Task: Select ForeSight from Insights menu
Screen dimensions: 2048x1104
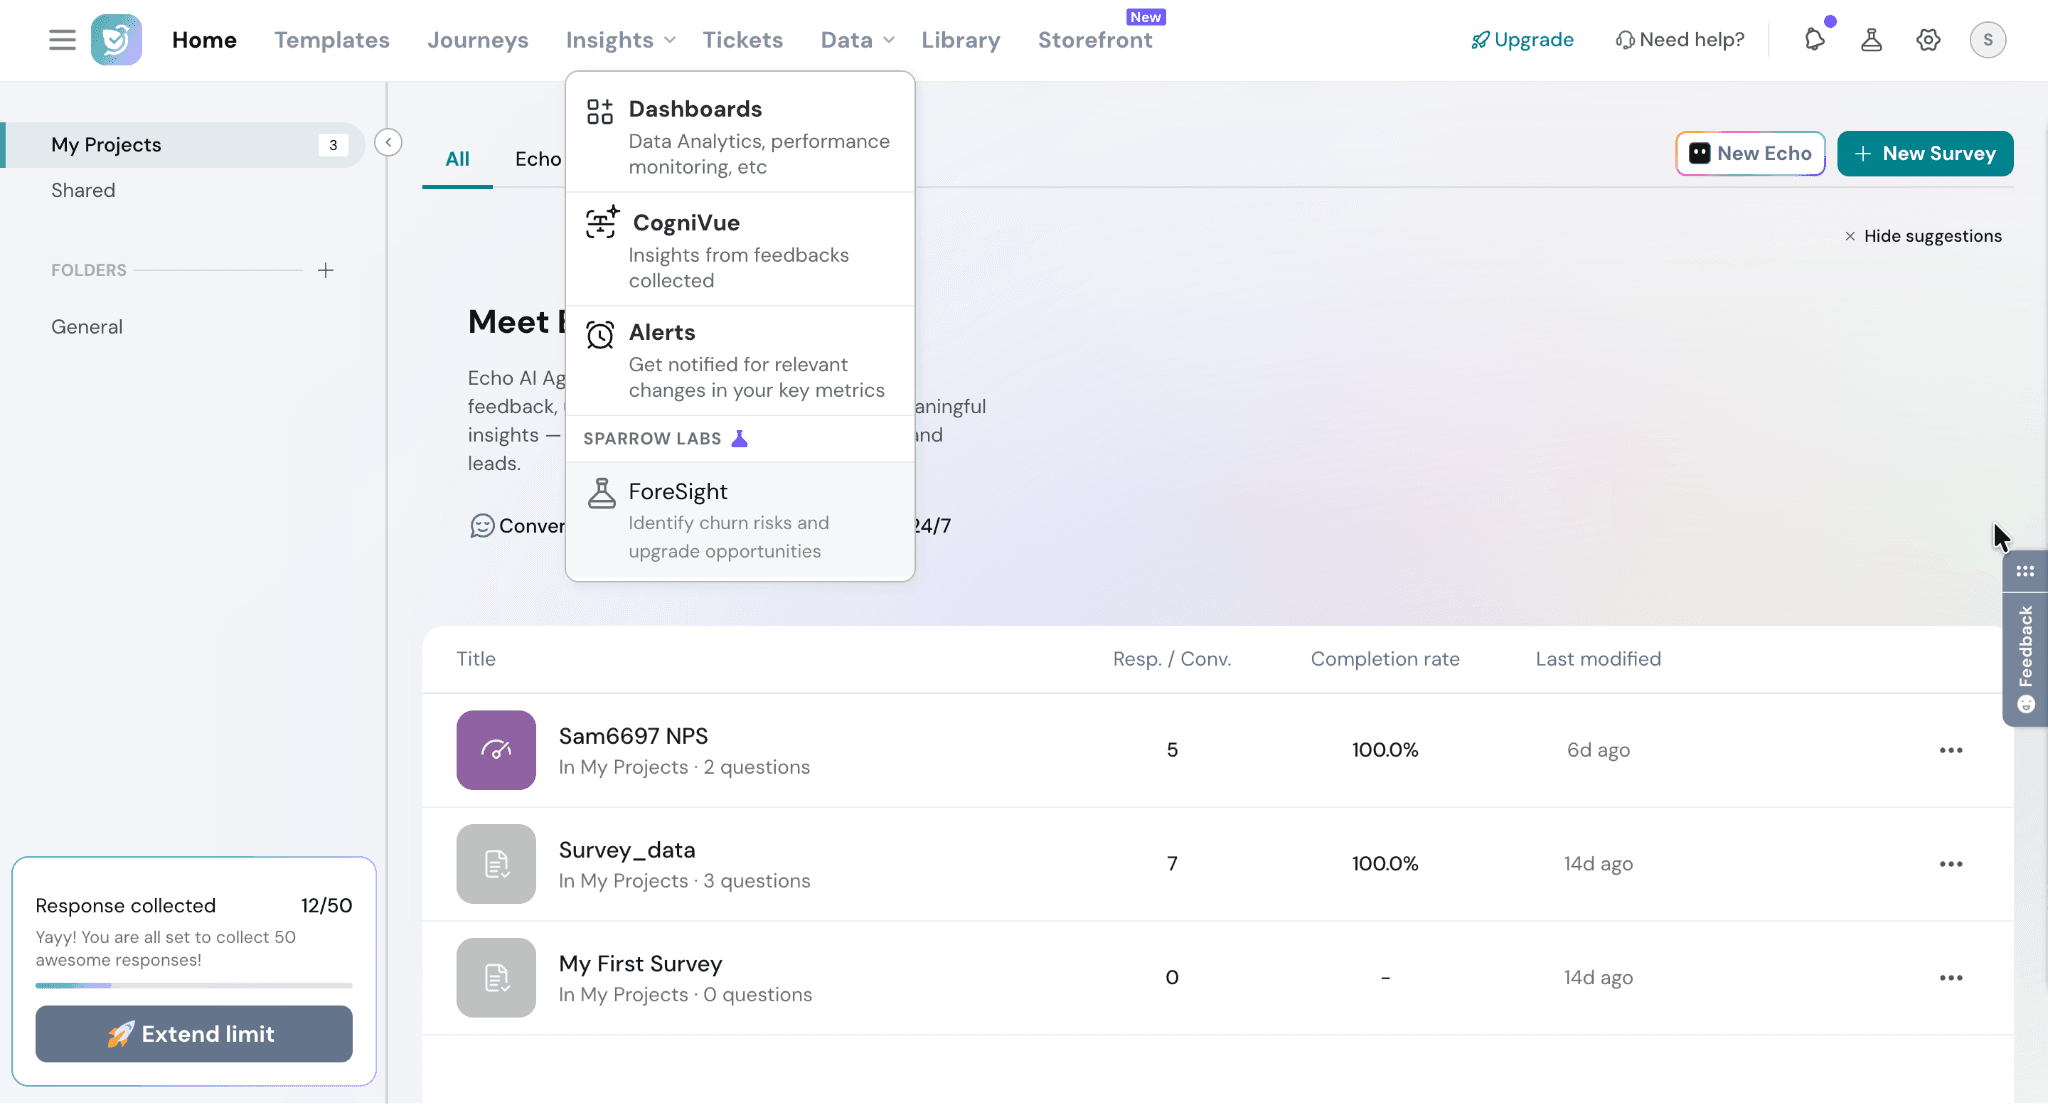Action: pyautogui.click(x=740, y=521)
